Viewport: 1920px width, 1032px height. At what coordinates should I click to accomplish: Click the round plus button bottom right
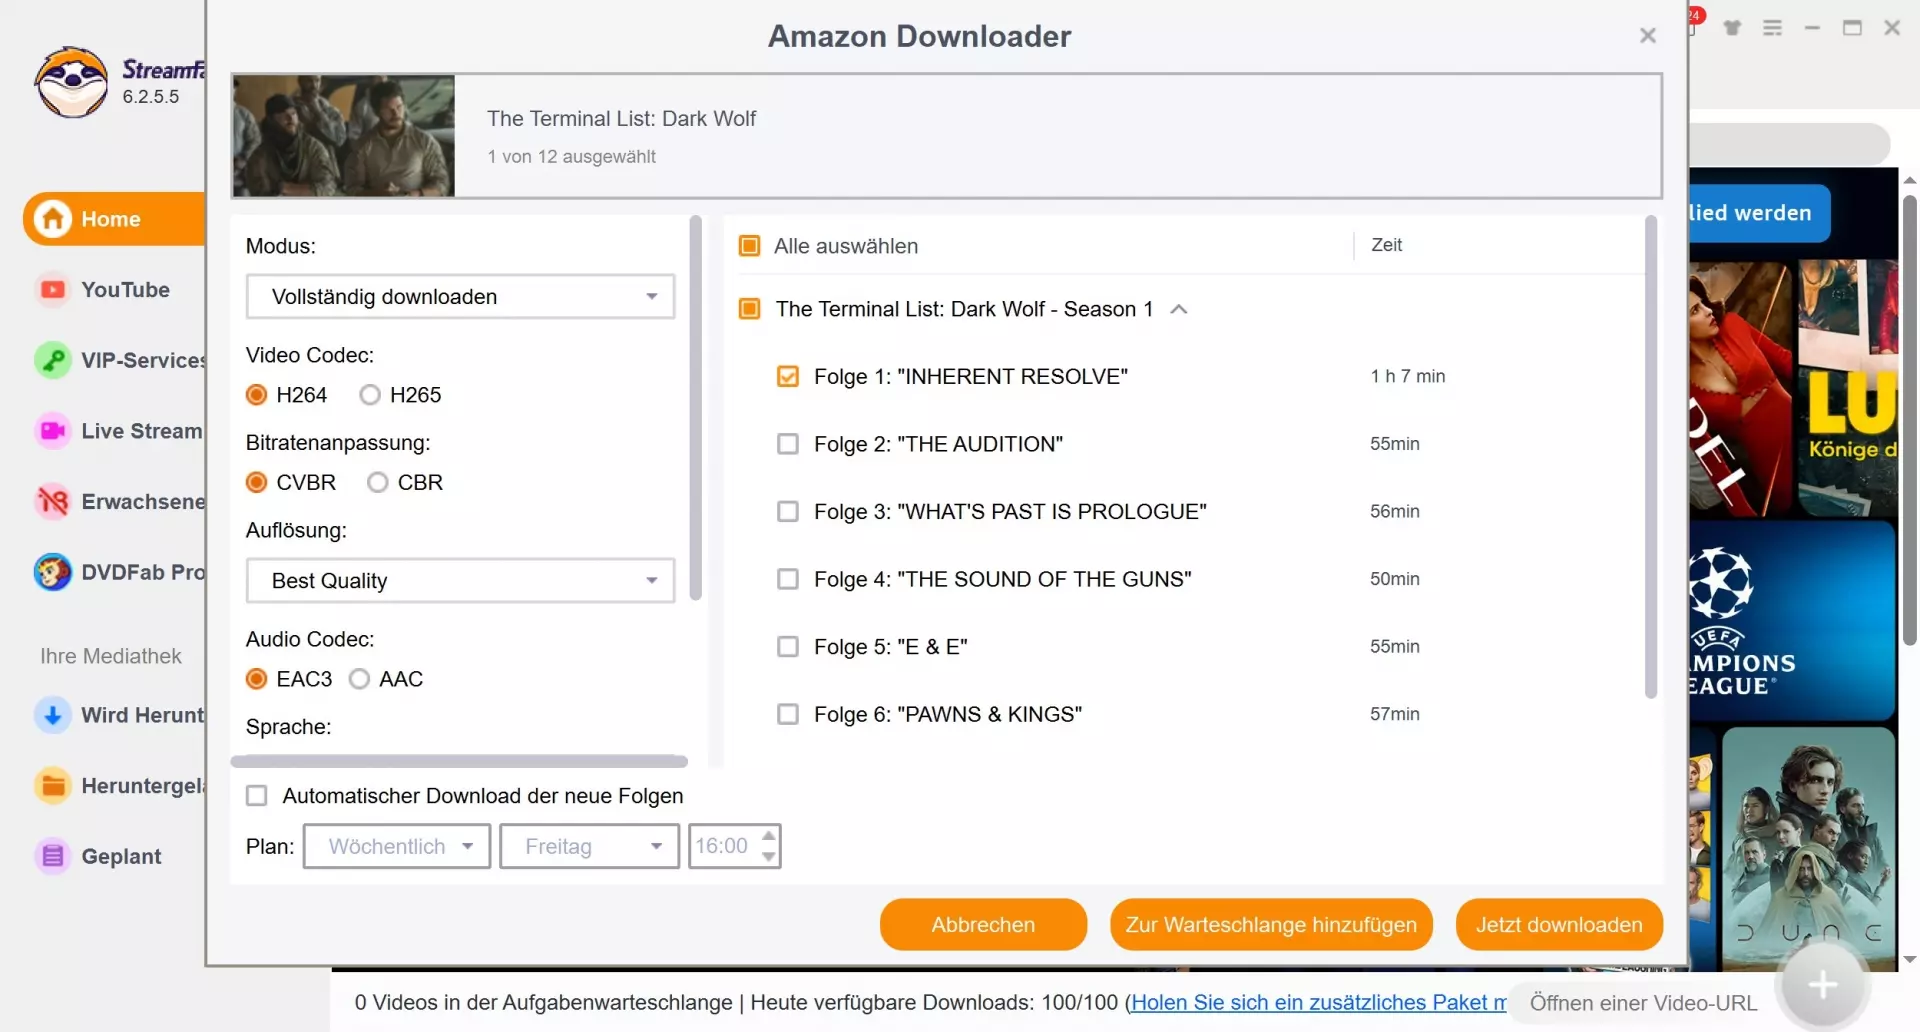click(x=1822, y=985)
